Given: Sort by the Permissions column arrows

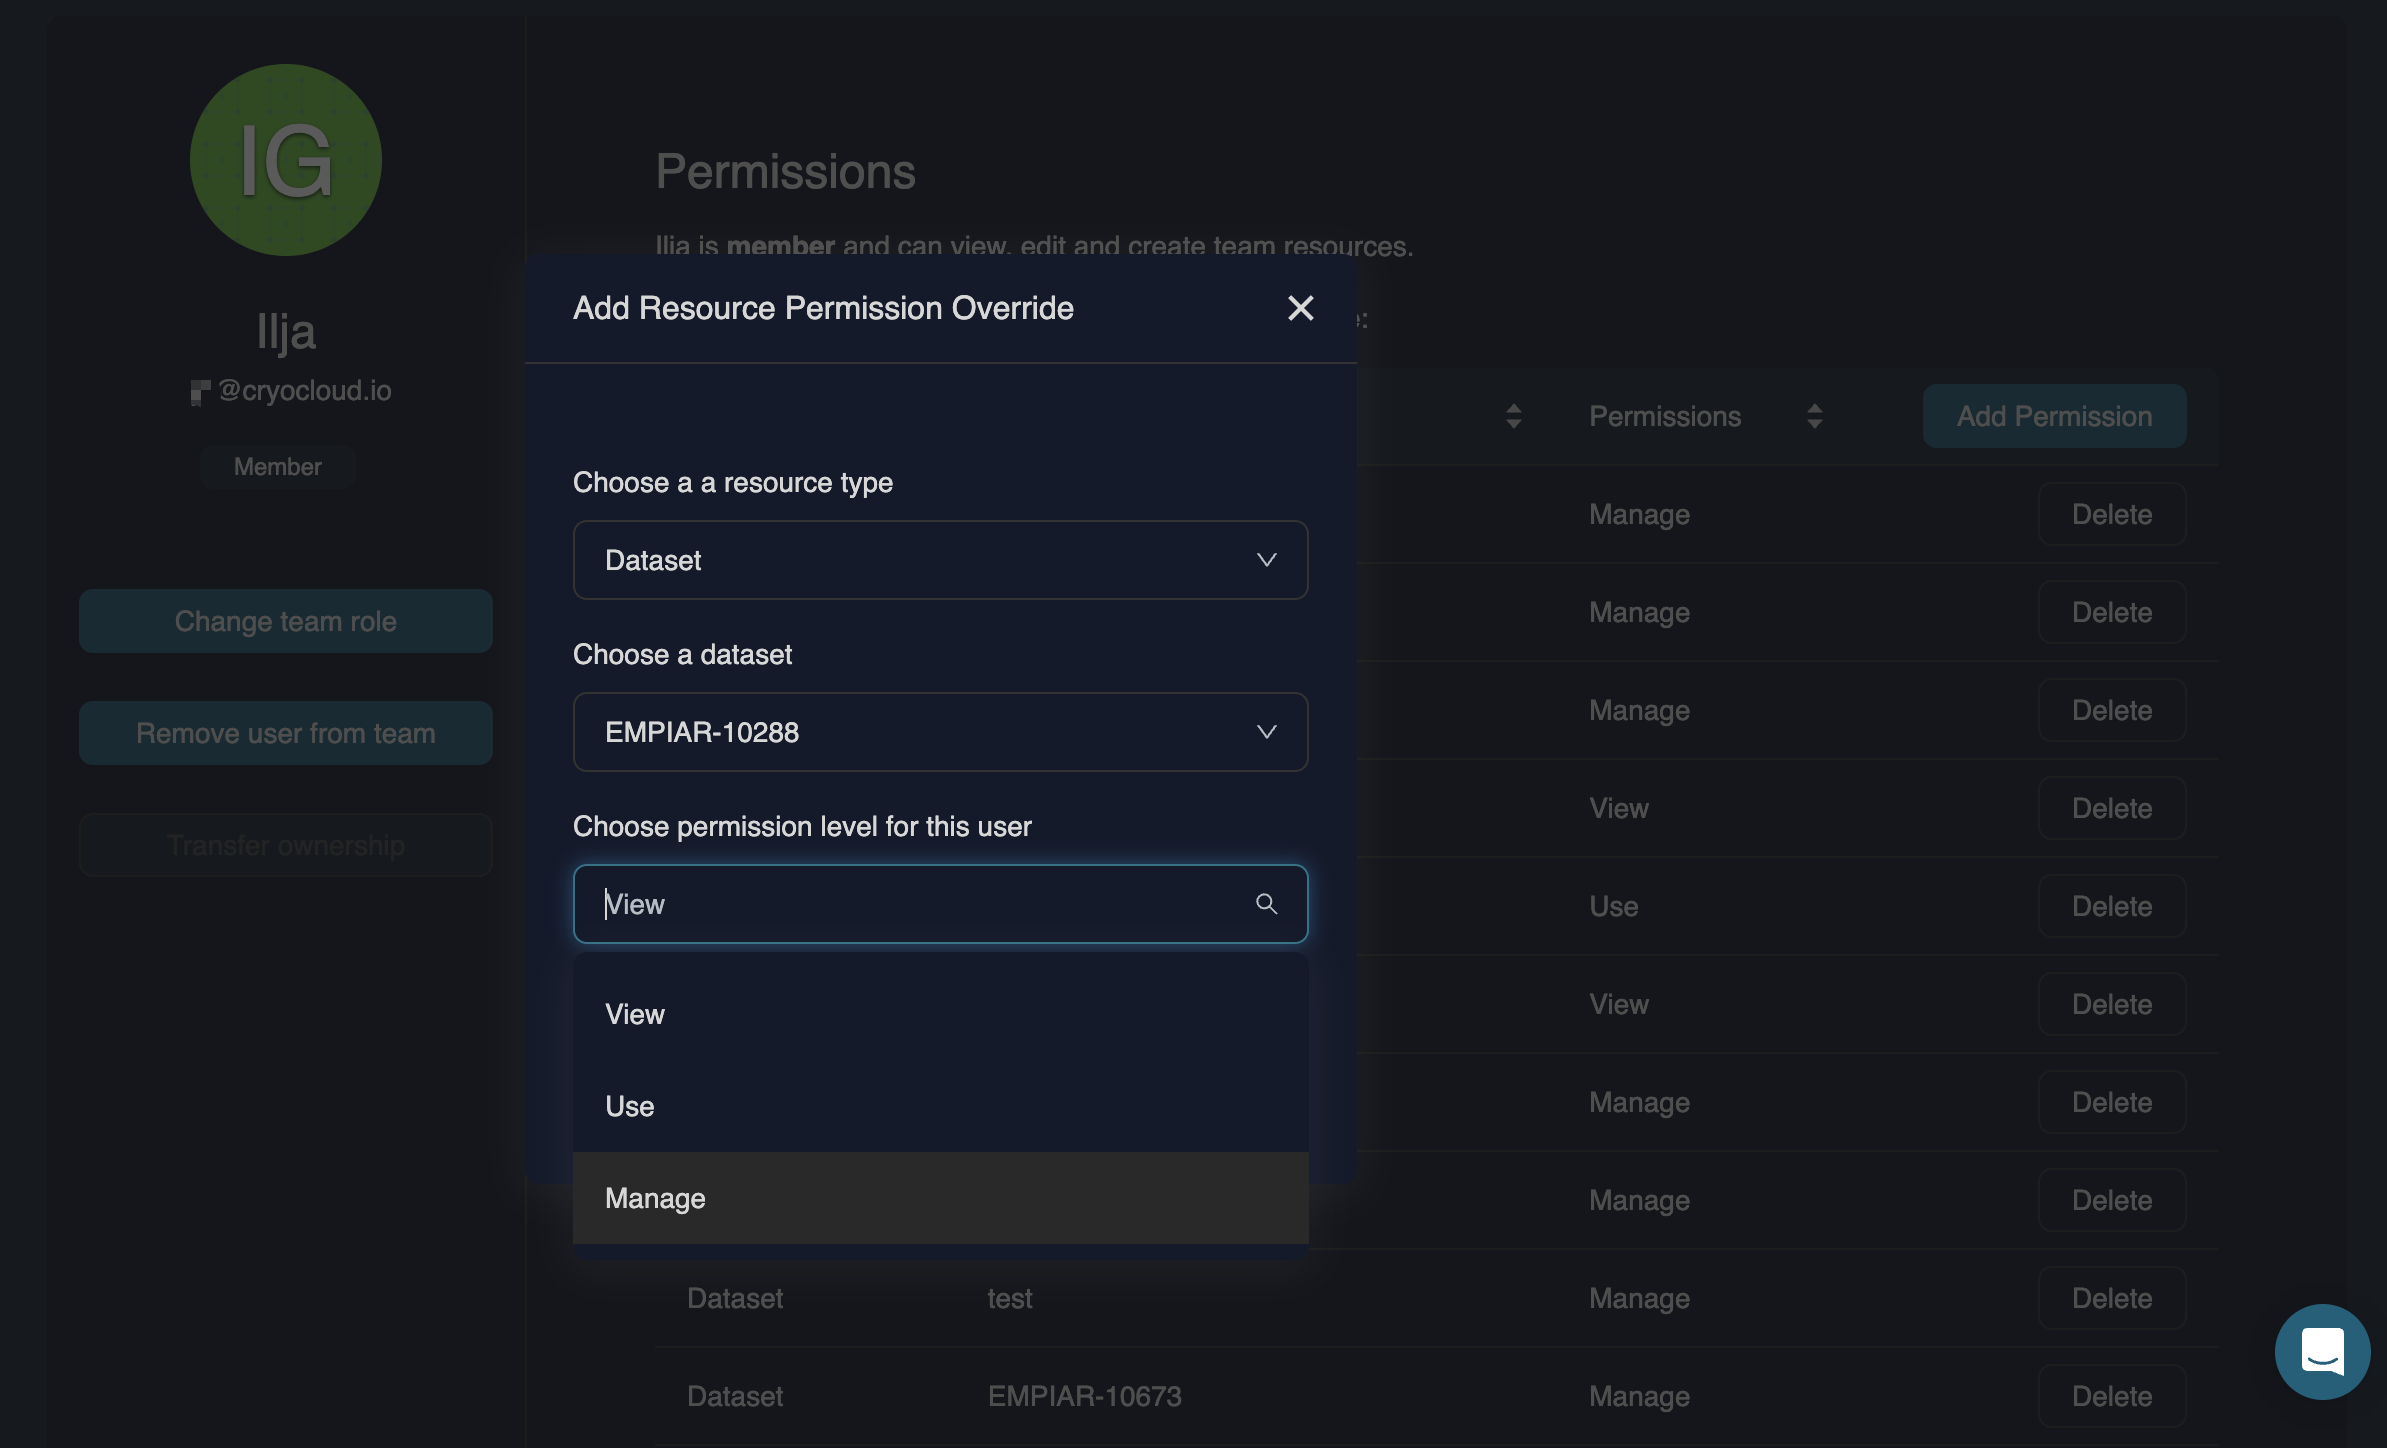Looking at the screenshot, I should click(x=1814, y=416).
